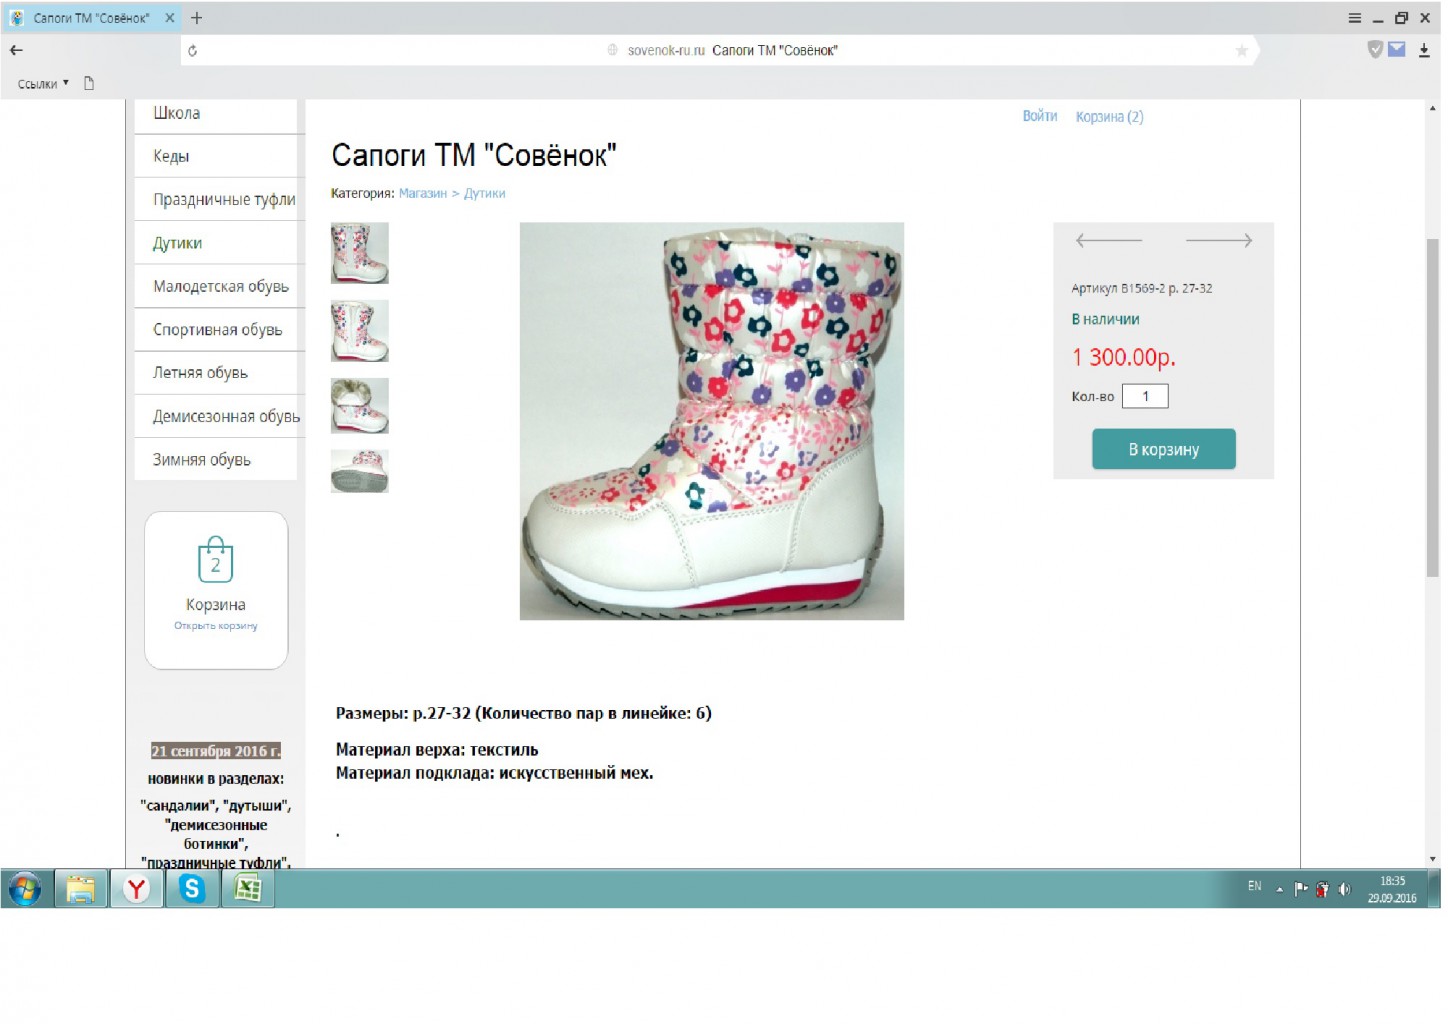The image size is (1448, 1024).
Task: Go back with the browser back arrow
Action: (16, 50)
